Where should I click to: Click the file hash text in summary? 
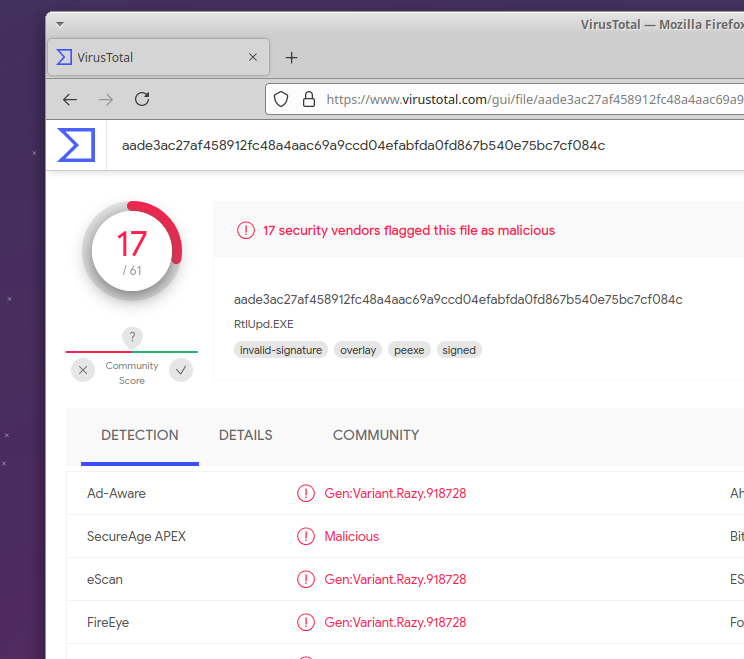(458, 300)
